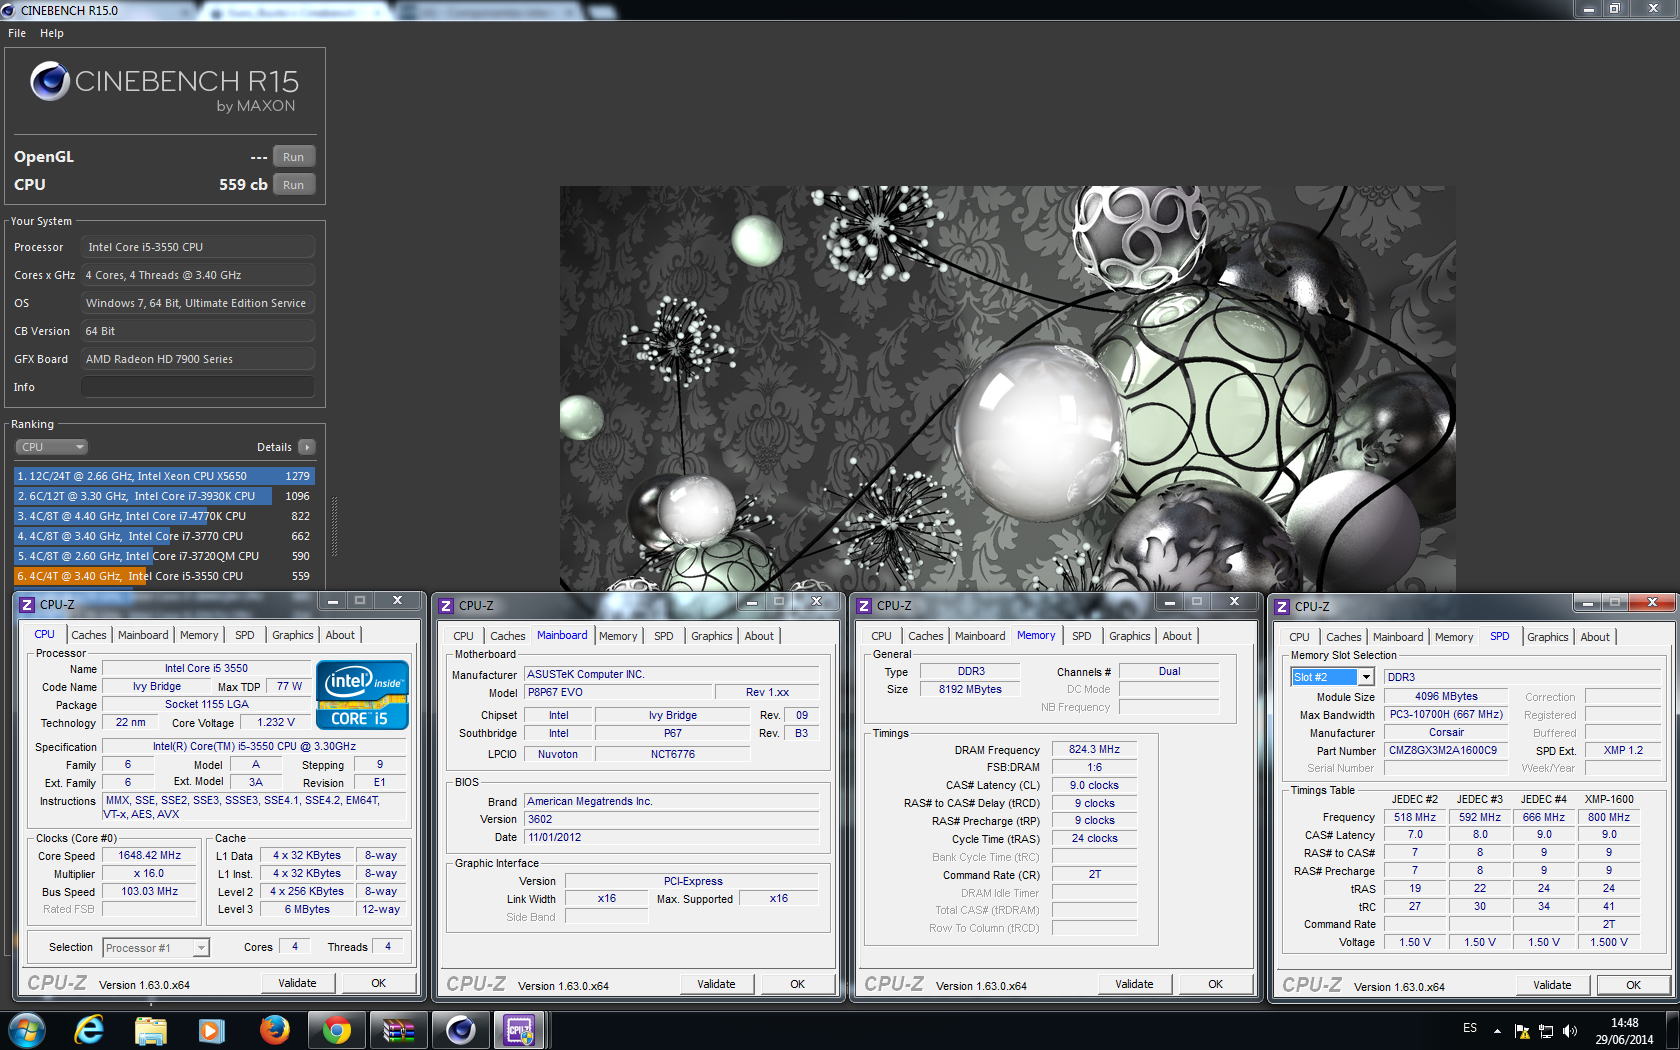
Task: Launch Internet Explorer from the taskbar
Action: (89, 1029)
